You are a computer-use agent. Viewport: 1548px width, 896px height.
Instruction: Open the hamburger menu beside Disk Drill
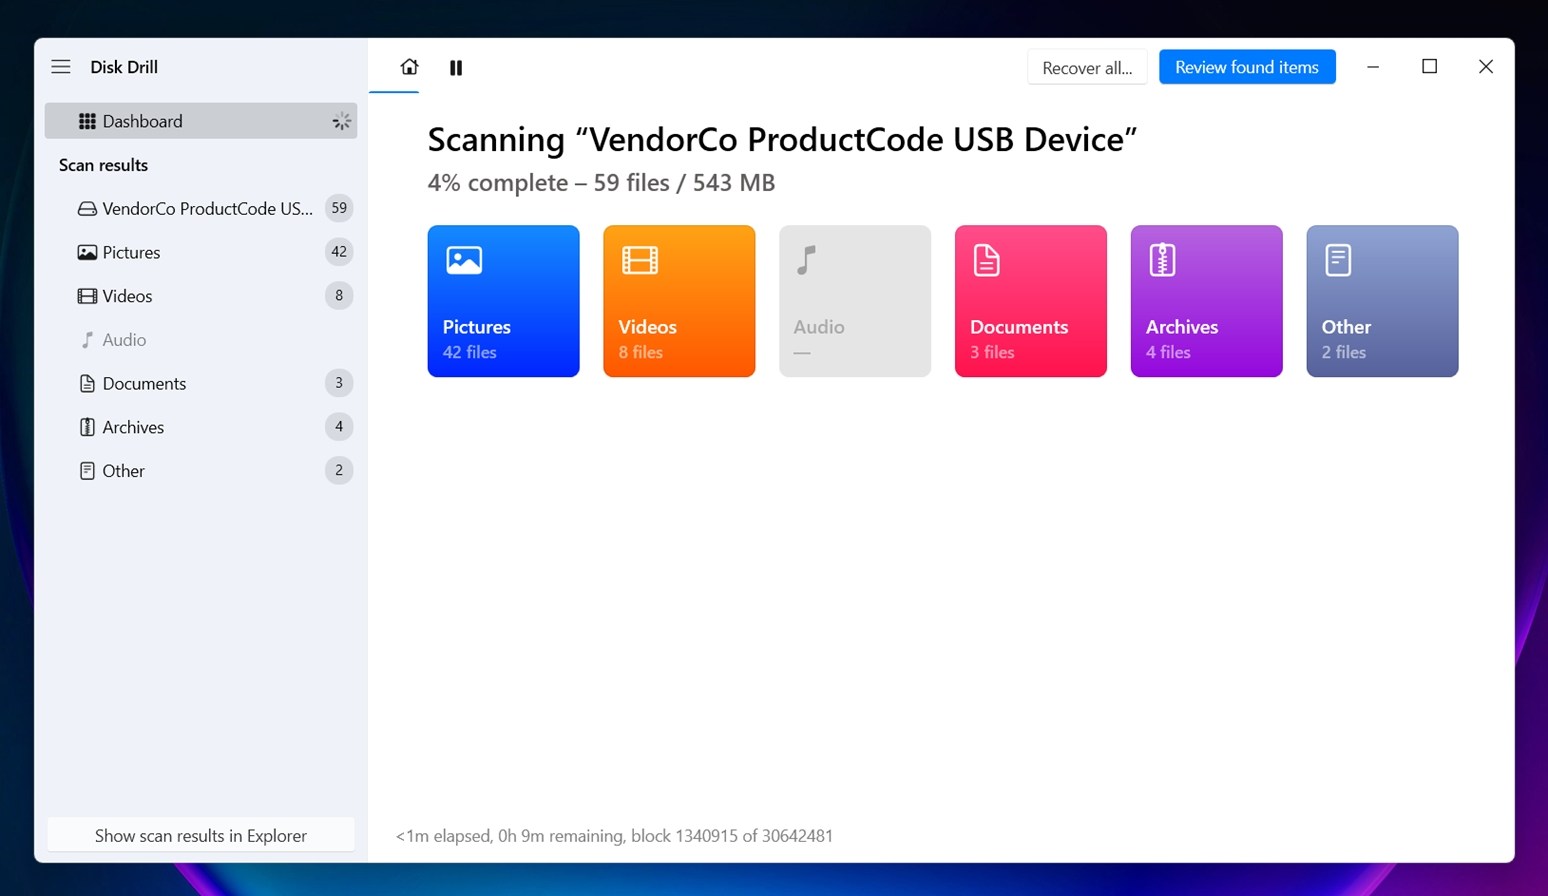(61, 67)
